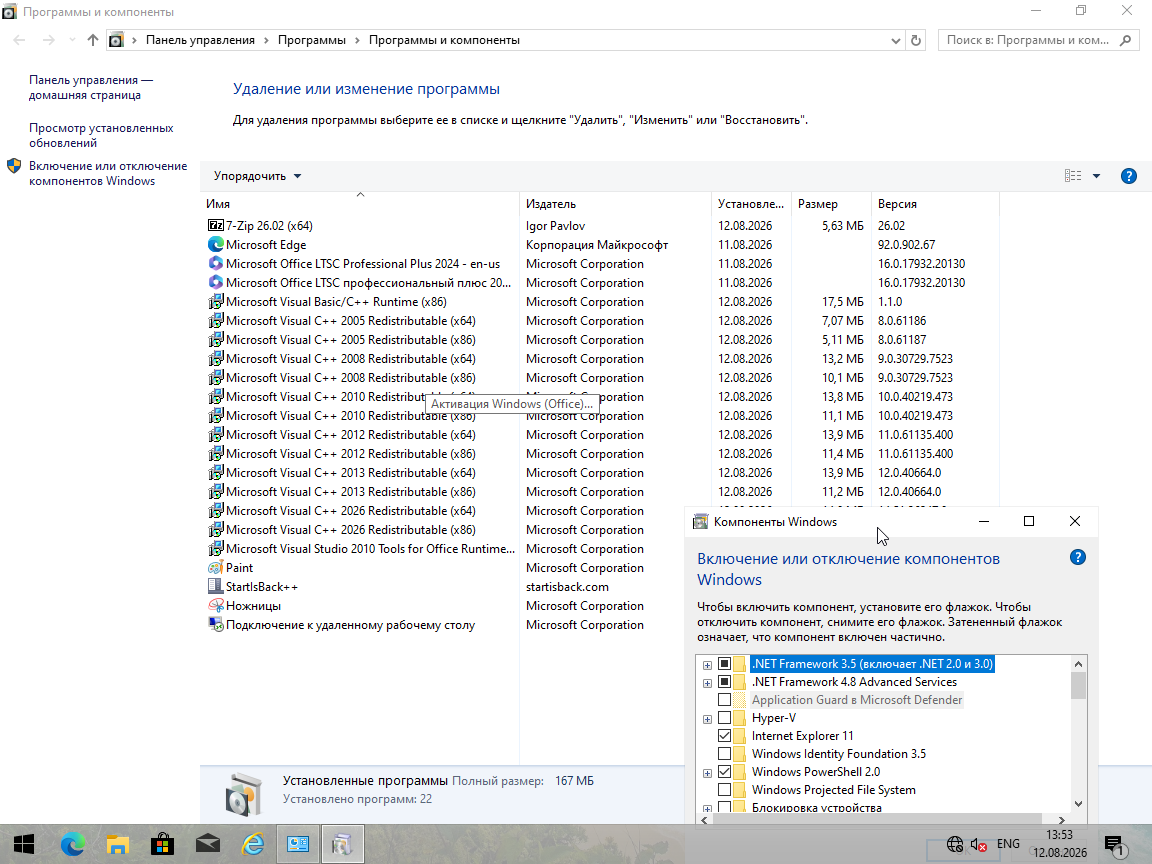Toggle the .NET Framework 3.5 checkbox
Viewport: 1152px width, 864px height.
(724, 664)
